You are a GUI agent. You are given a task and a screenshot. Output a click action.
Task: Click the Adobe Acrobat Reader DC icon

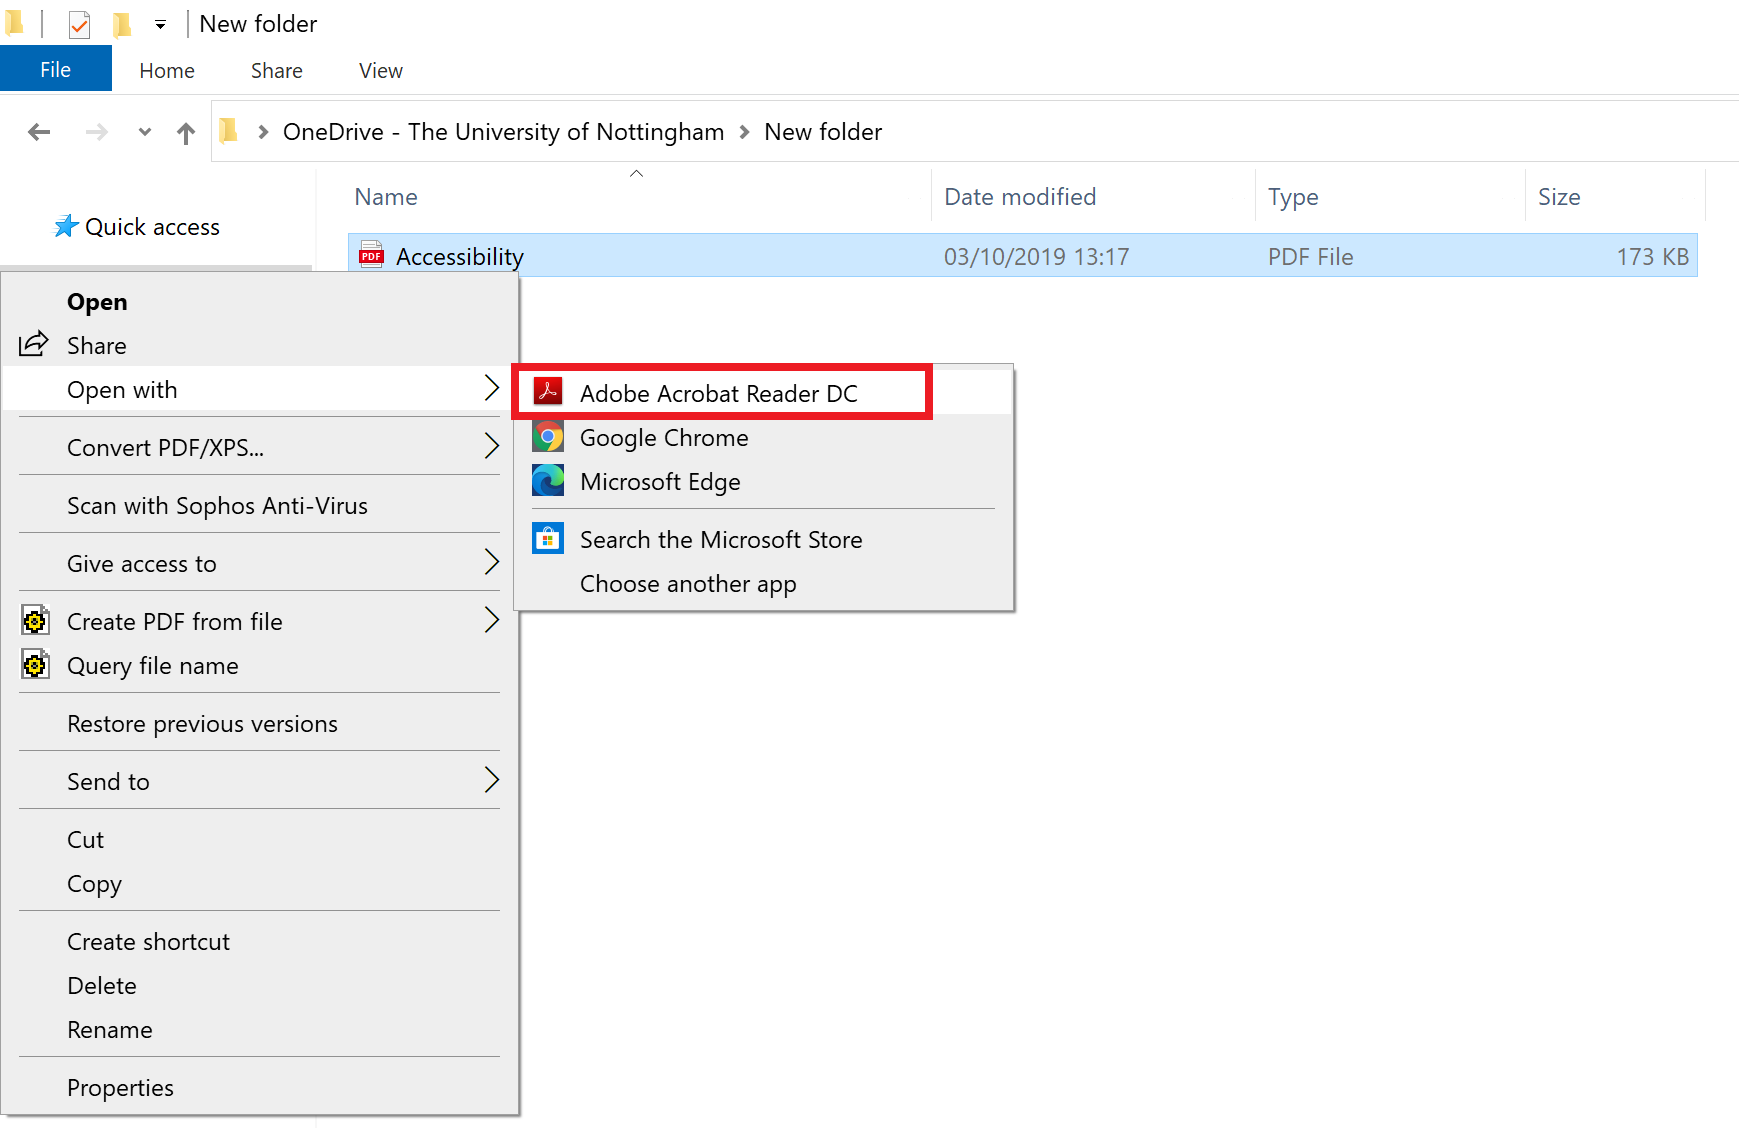tap(548, 391)
